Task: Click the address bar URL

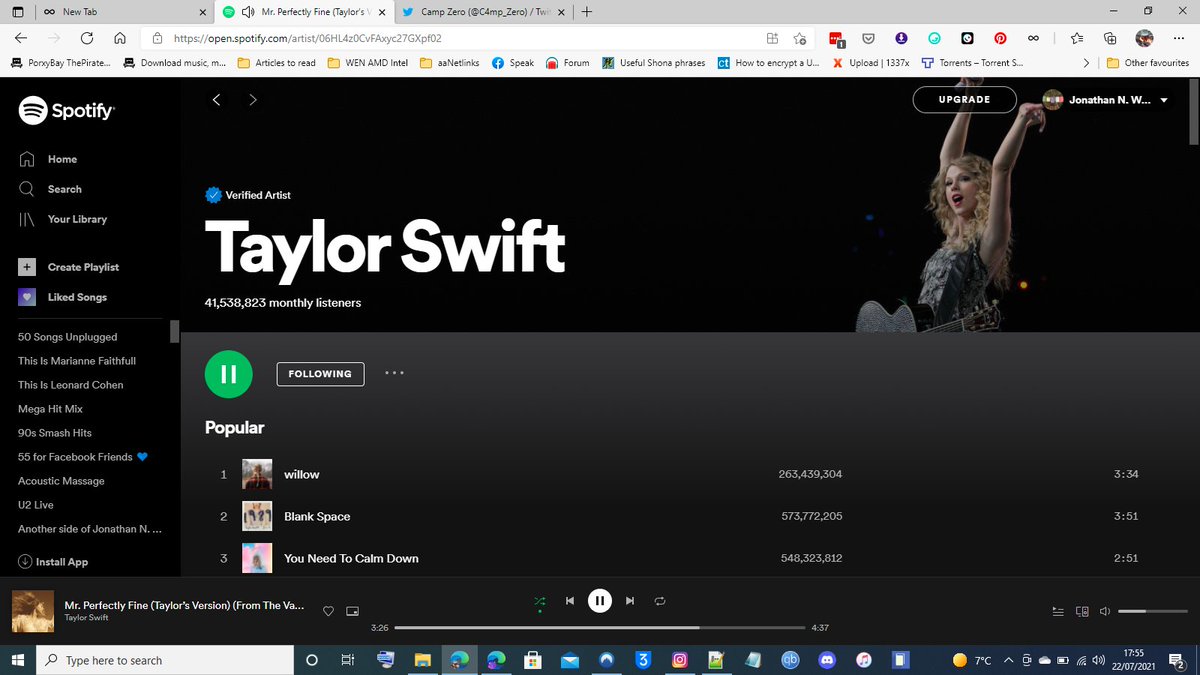Action: coord(307,38)
